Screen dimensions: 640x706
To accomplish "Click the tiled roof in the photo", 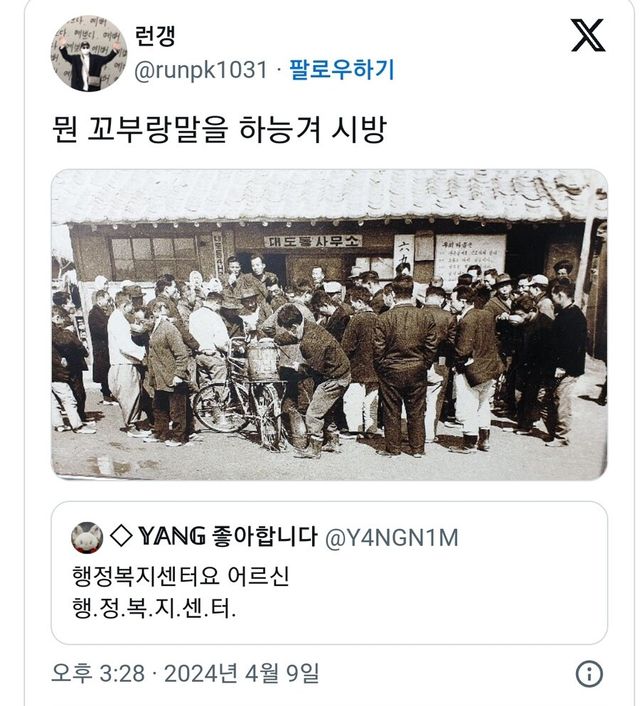I will 329,196.
